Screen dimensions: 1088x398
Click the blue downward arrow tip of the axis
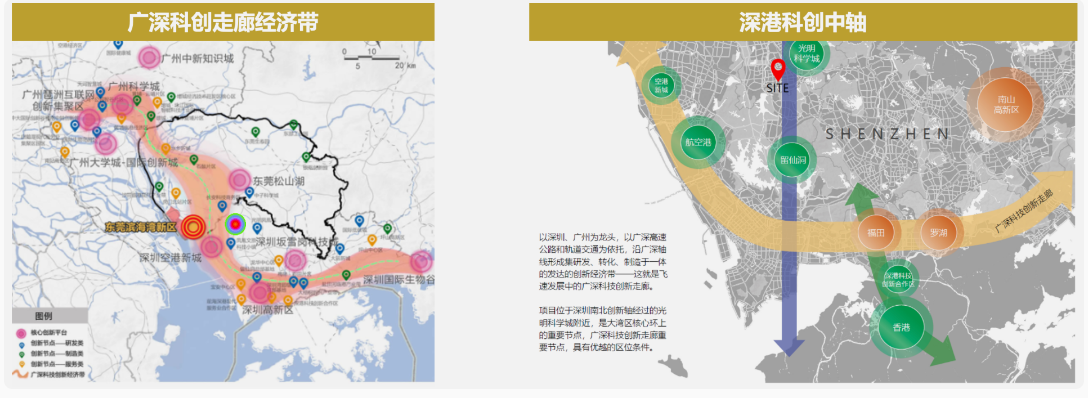coord(789,348)
